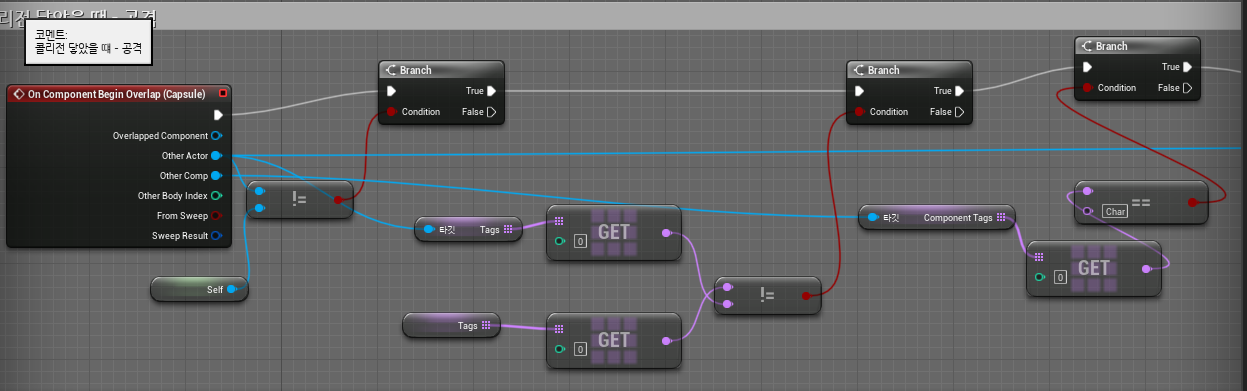
Task: Click the red output pin of the == node
Action: coord(1192,201)
